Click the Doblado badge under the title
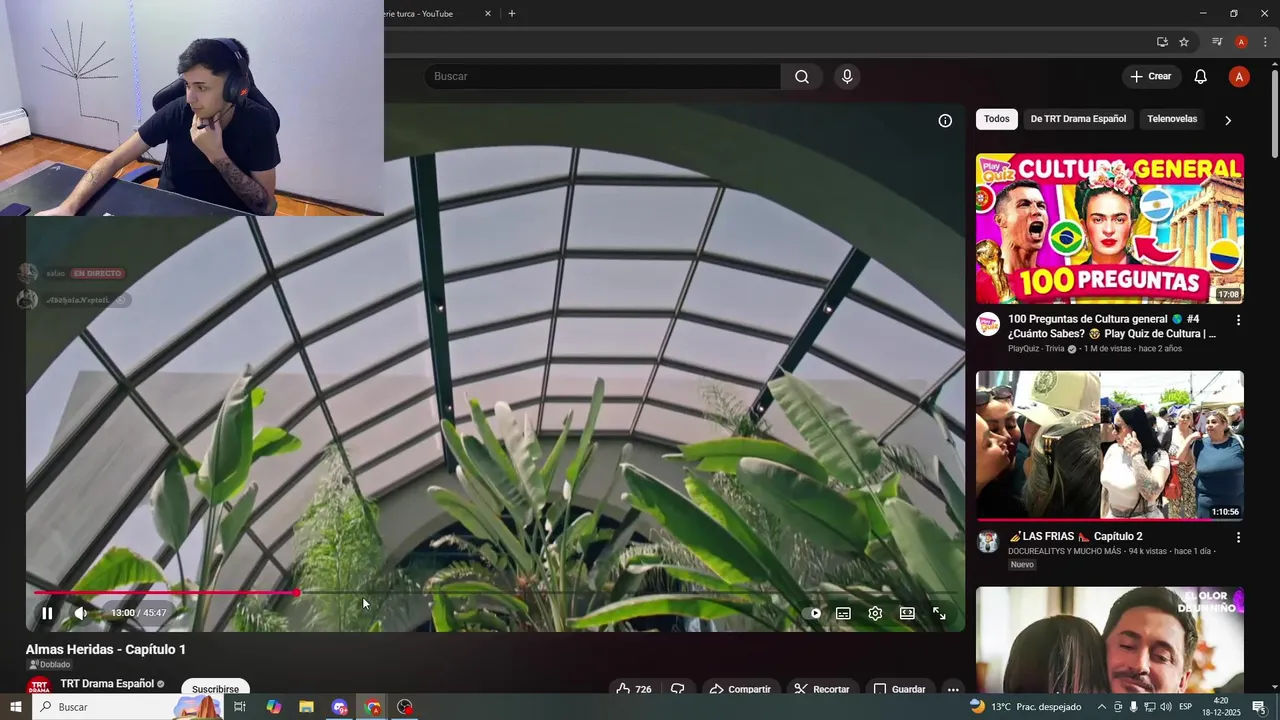 [50, 665]
